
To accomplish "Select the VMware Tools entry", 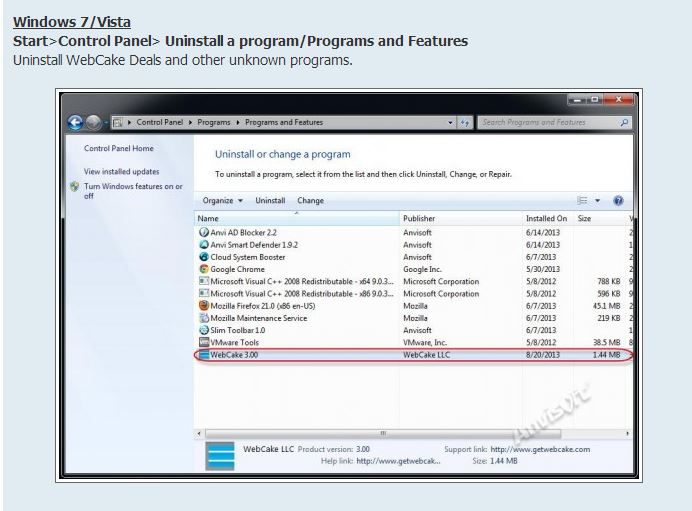I will click(x=234, y=342).
